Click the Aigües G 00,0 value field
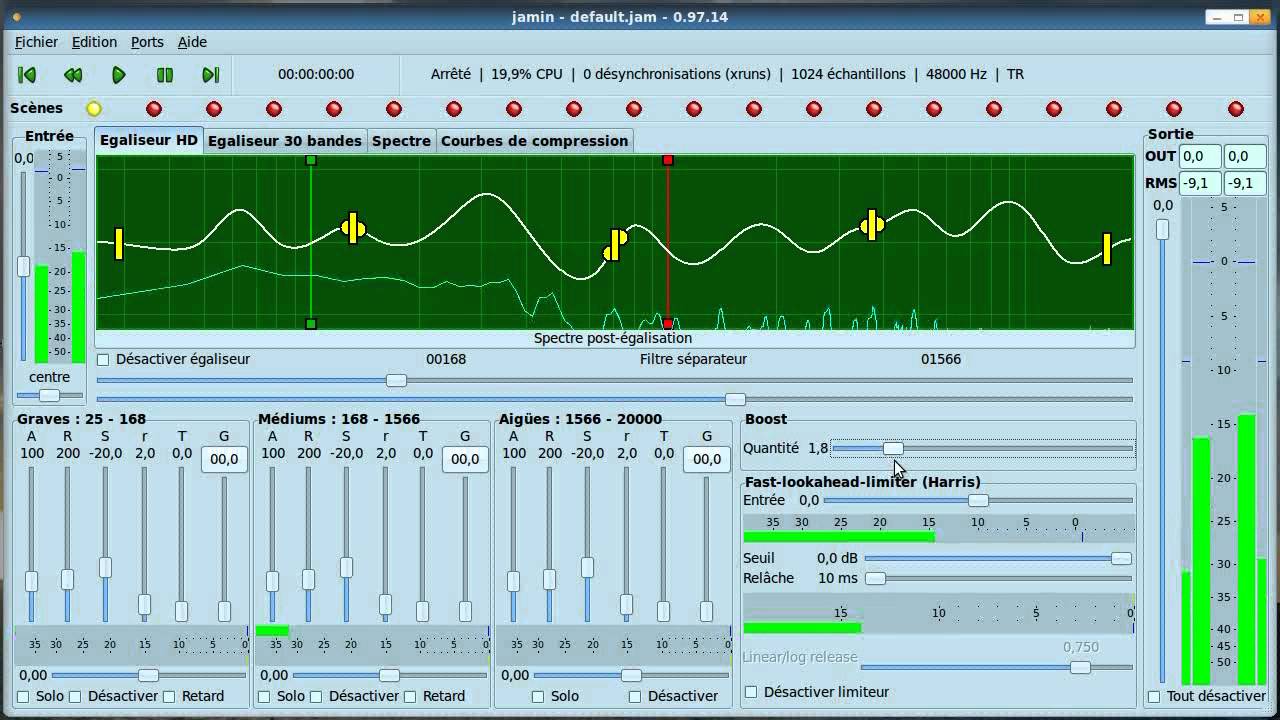 tap(707, 459)
